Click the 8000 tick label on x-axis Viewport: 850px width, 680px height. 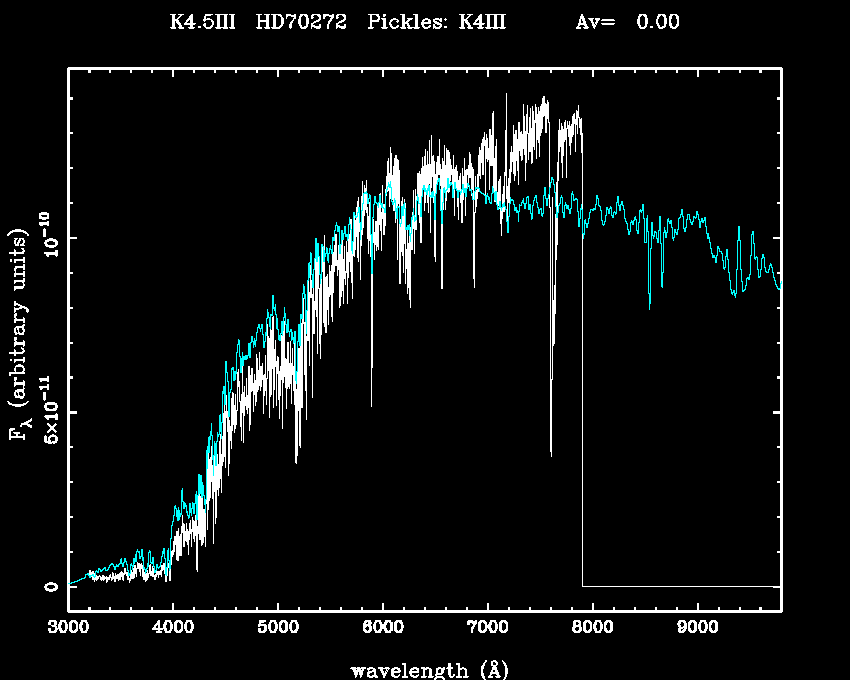click(x=592, y=628)
